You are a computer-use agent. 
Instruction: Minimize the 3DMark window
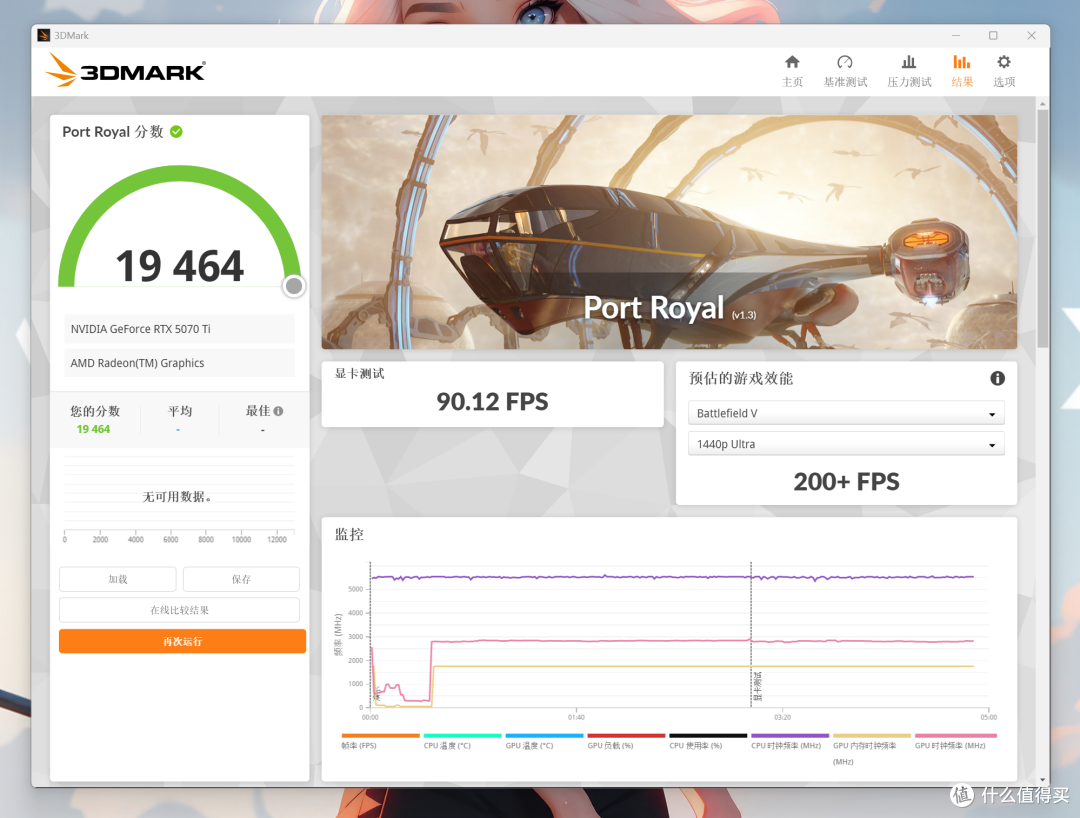click(956, 35)
